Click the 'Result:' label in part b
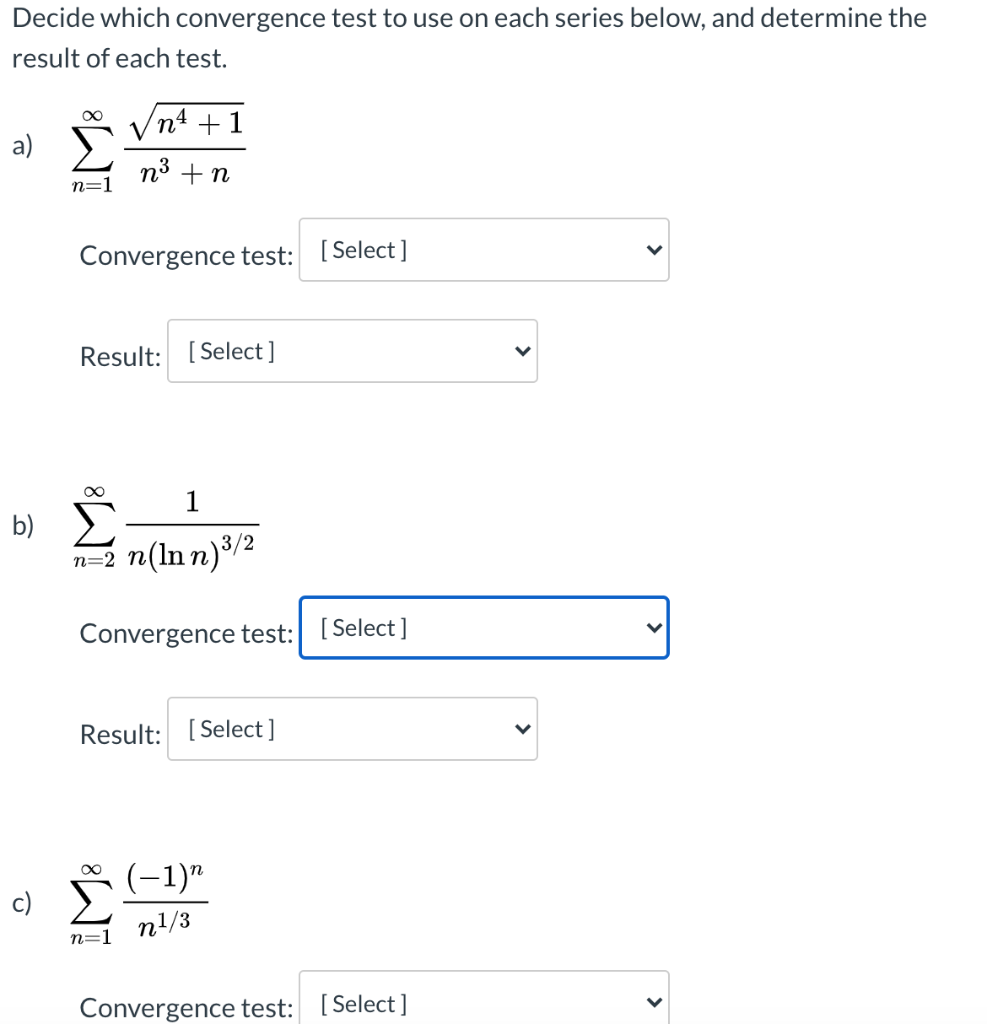Screen dimensions: 987x1024 coord(119,733)
